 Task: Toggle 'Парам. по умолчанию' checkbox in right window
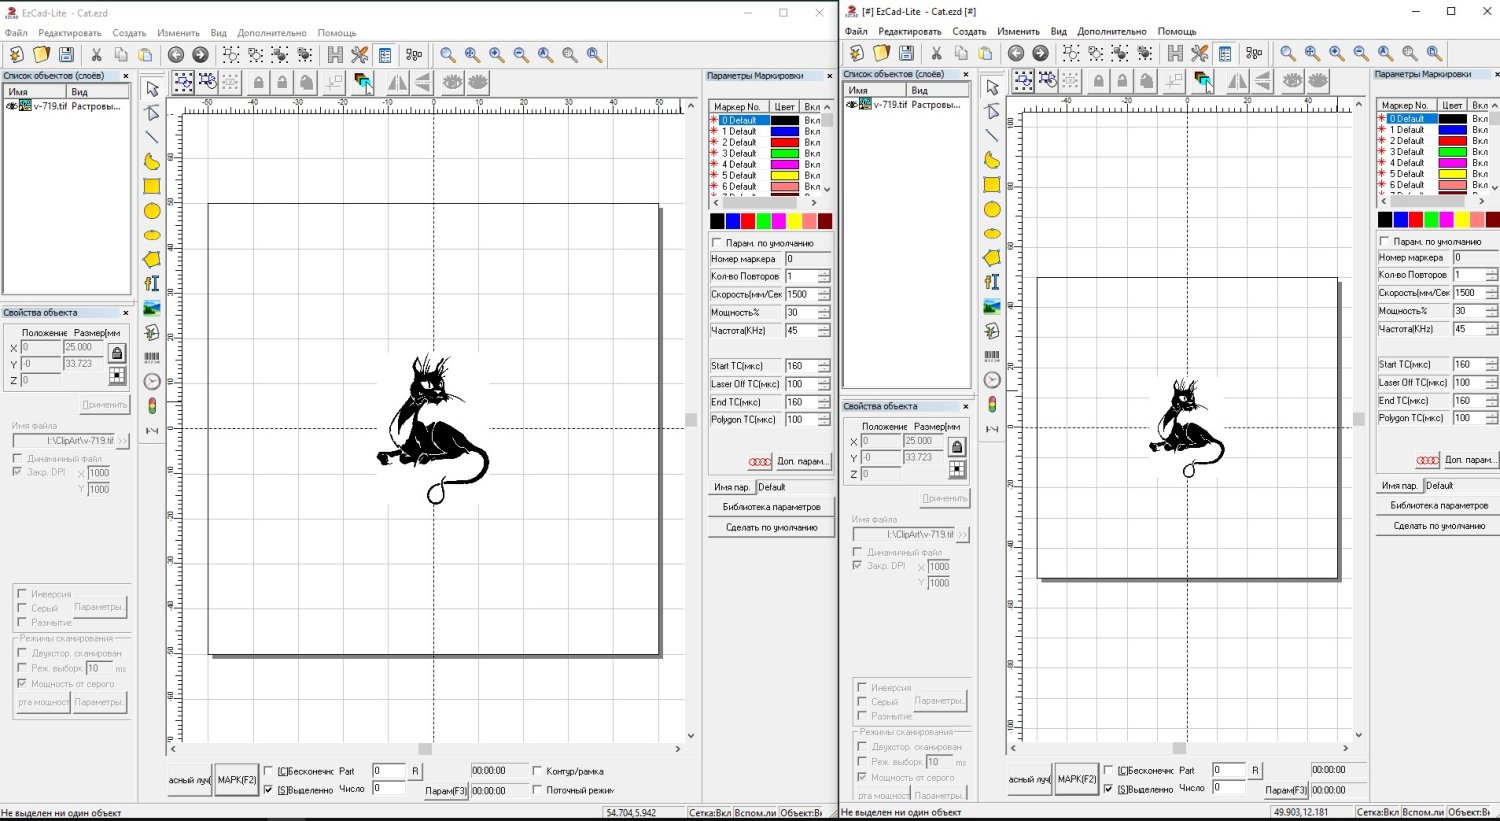click(x=1384, y=241)
